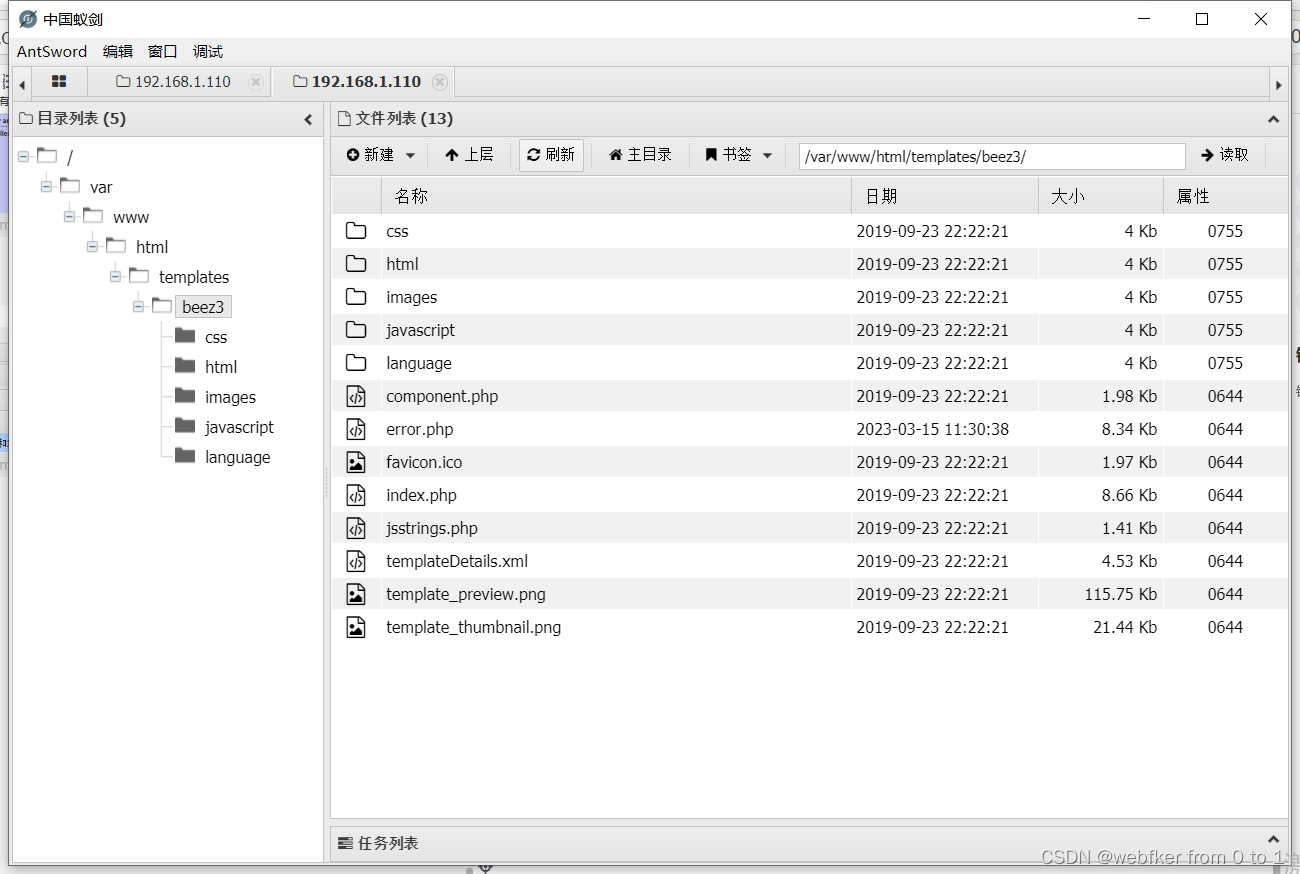Click images folder icon in file list
This screenshot has height=874, width=1300.
coord(356,297)
